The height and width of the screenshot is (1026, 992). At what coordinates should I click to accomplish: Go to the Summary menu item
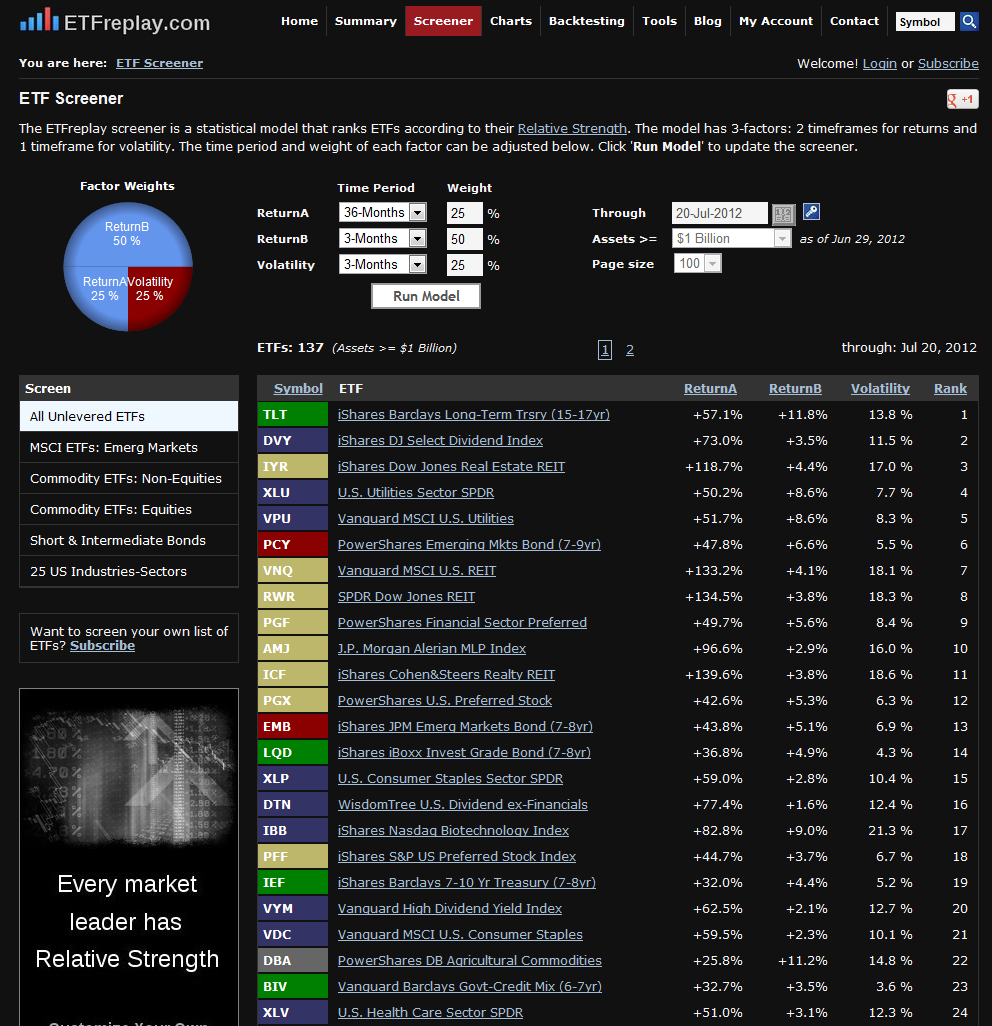point(366,21)
